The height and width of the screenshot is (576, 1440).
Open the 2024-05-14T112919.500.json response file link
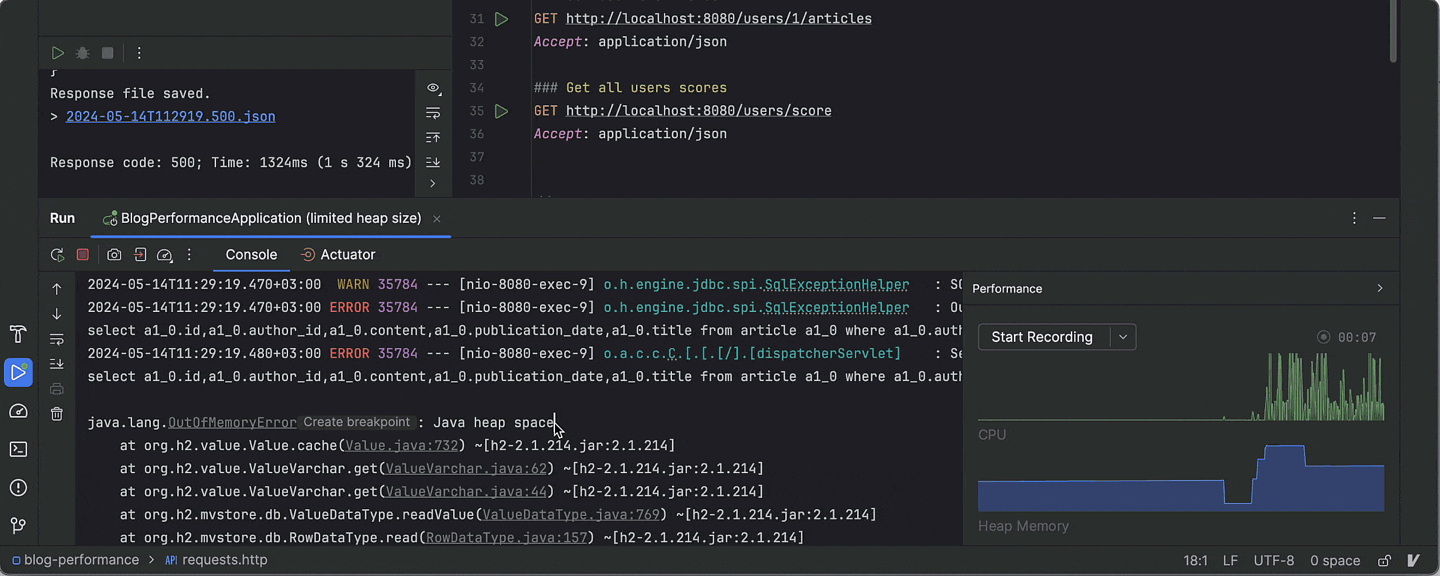(x=169, y=116)
